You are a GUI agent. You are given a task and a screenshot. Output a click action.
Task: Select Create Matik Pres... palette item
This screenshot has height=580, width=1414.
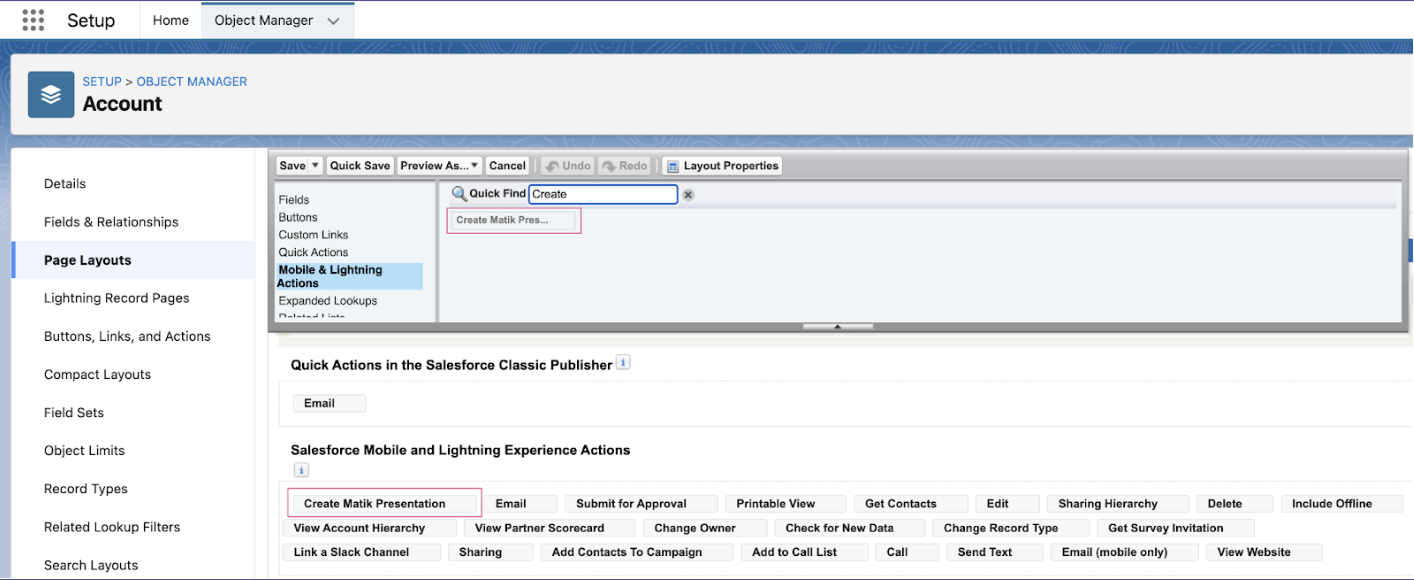[513, 220]
